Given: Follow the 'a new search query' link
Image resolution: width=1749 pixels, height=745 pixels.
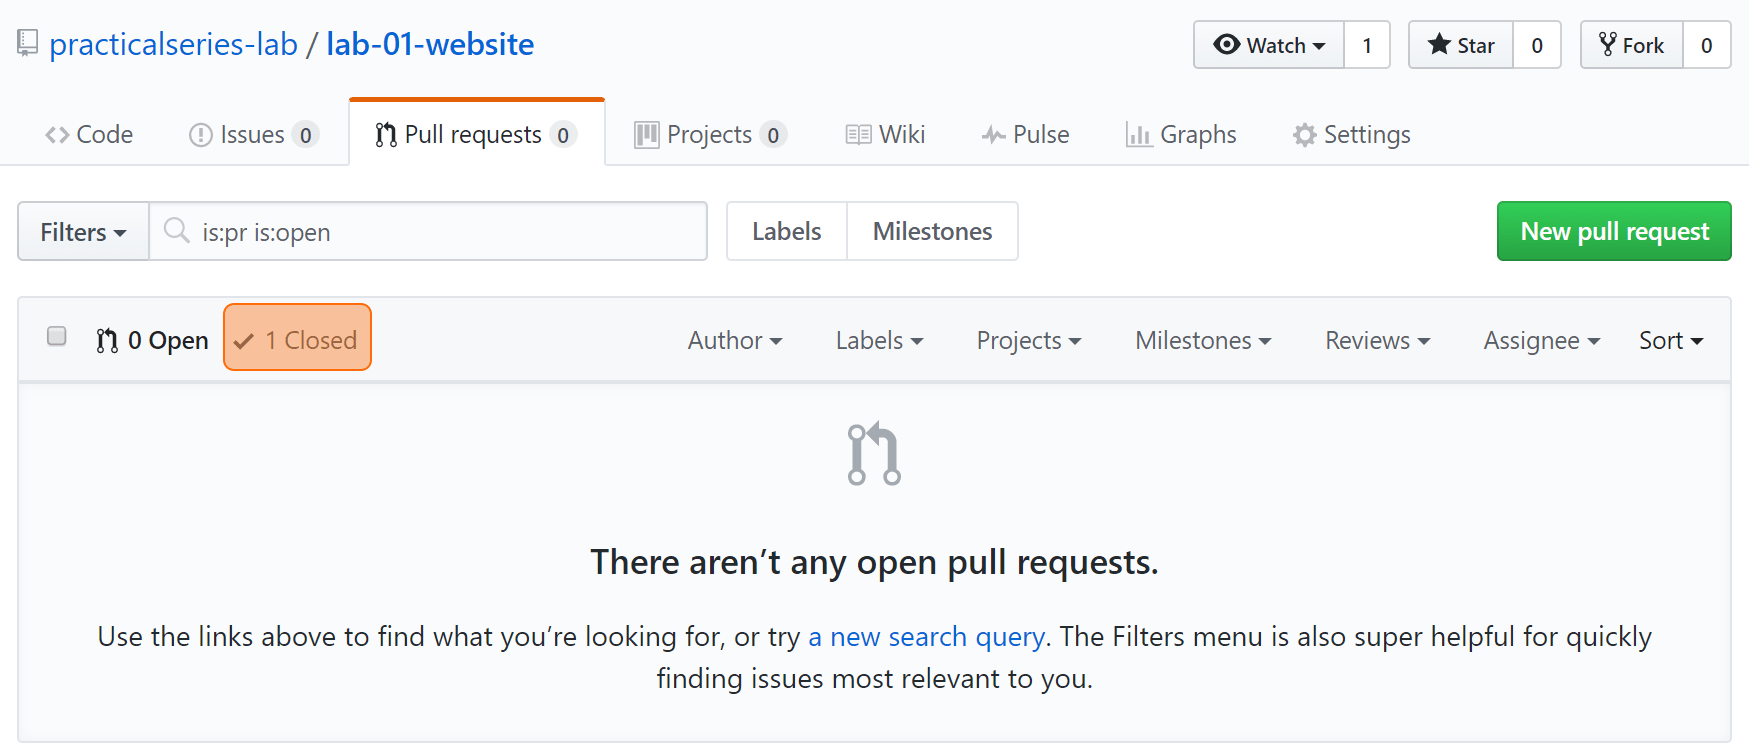Looking at the screenshot, I should [927, 636].
